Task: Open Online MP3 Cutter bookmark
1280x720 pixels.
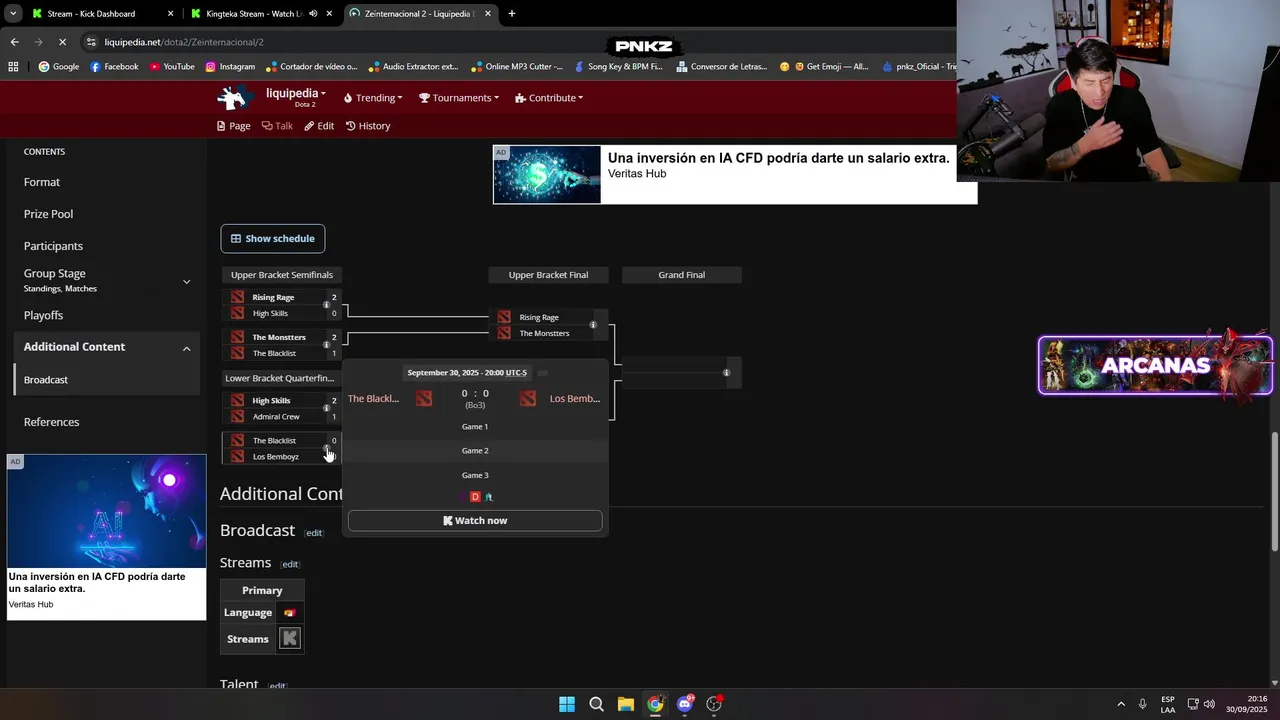Action: [517, 67]
